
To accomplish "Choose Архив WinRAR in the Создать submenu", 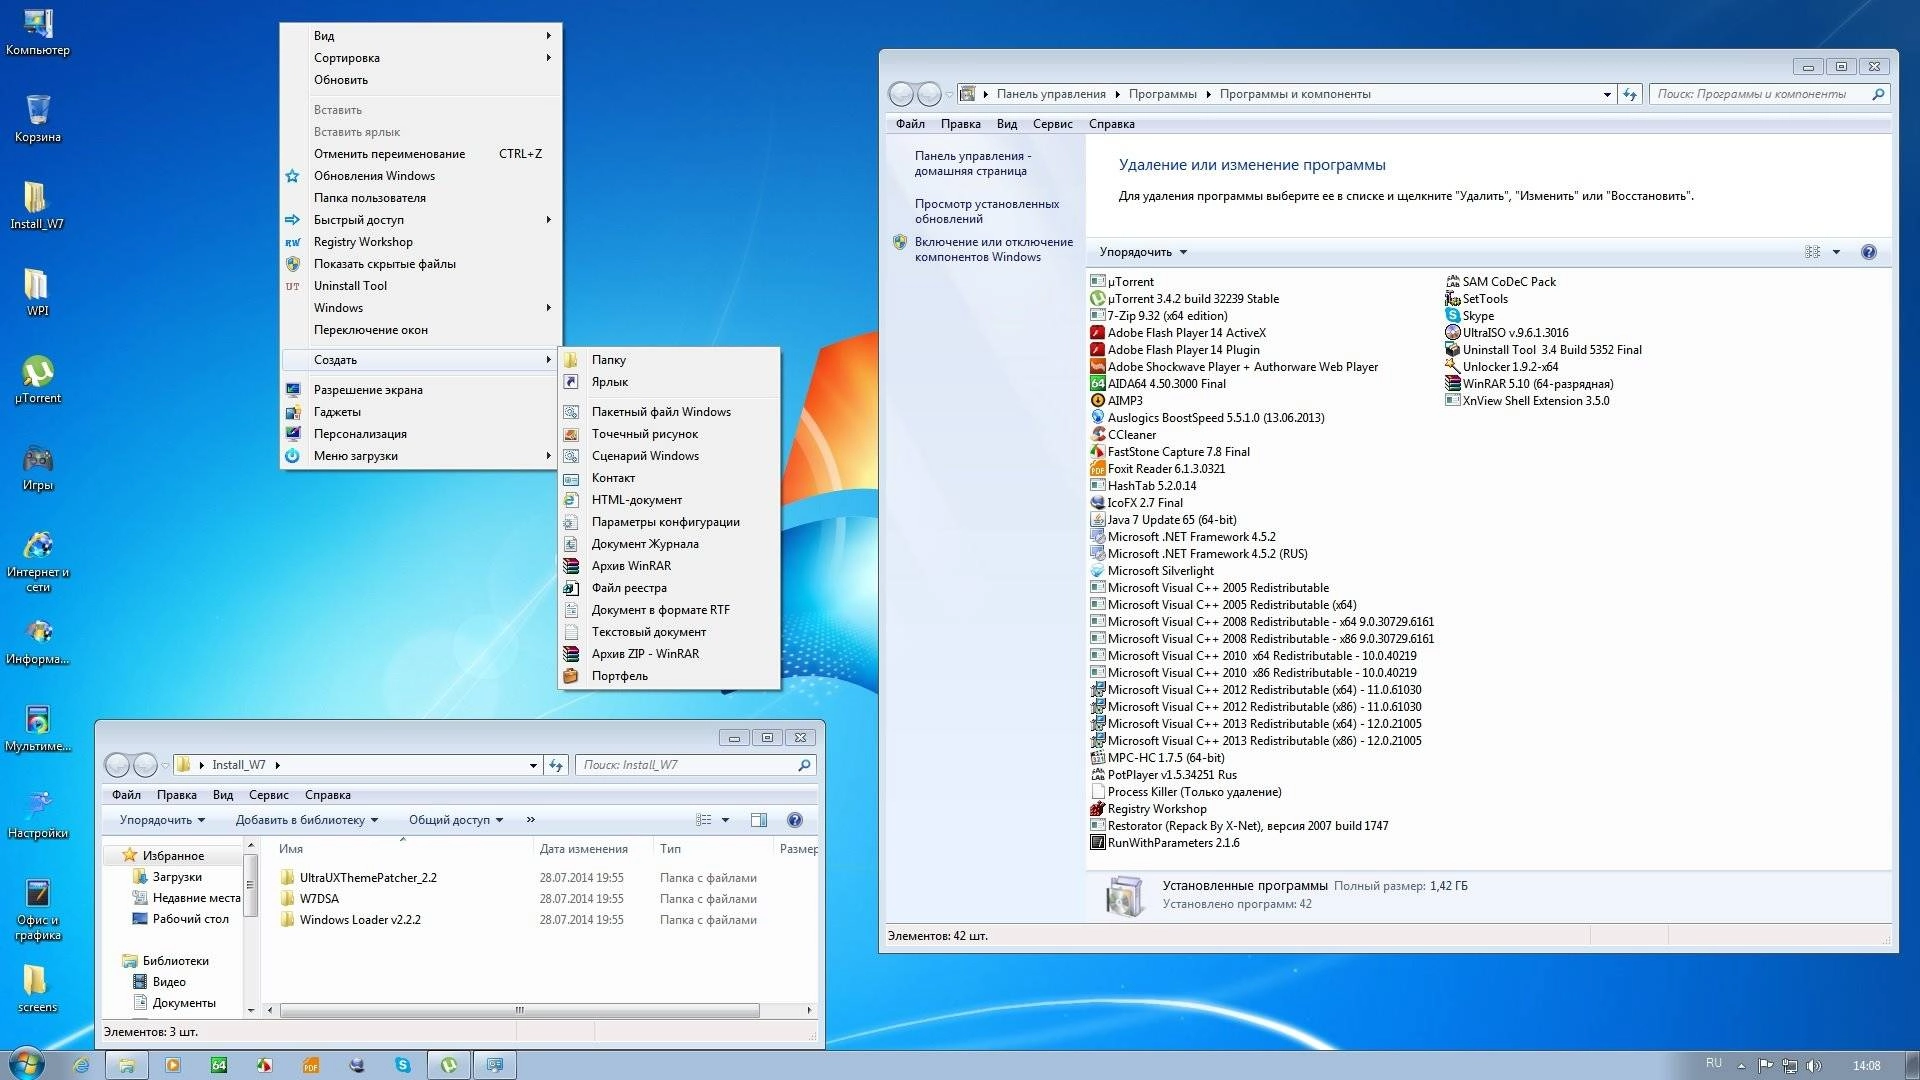I will (668, 566).
